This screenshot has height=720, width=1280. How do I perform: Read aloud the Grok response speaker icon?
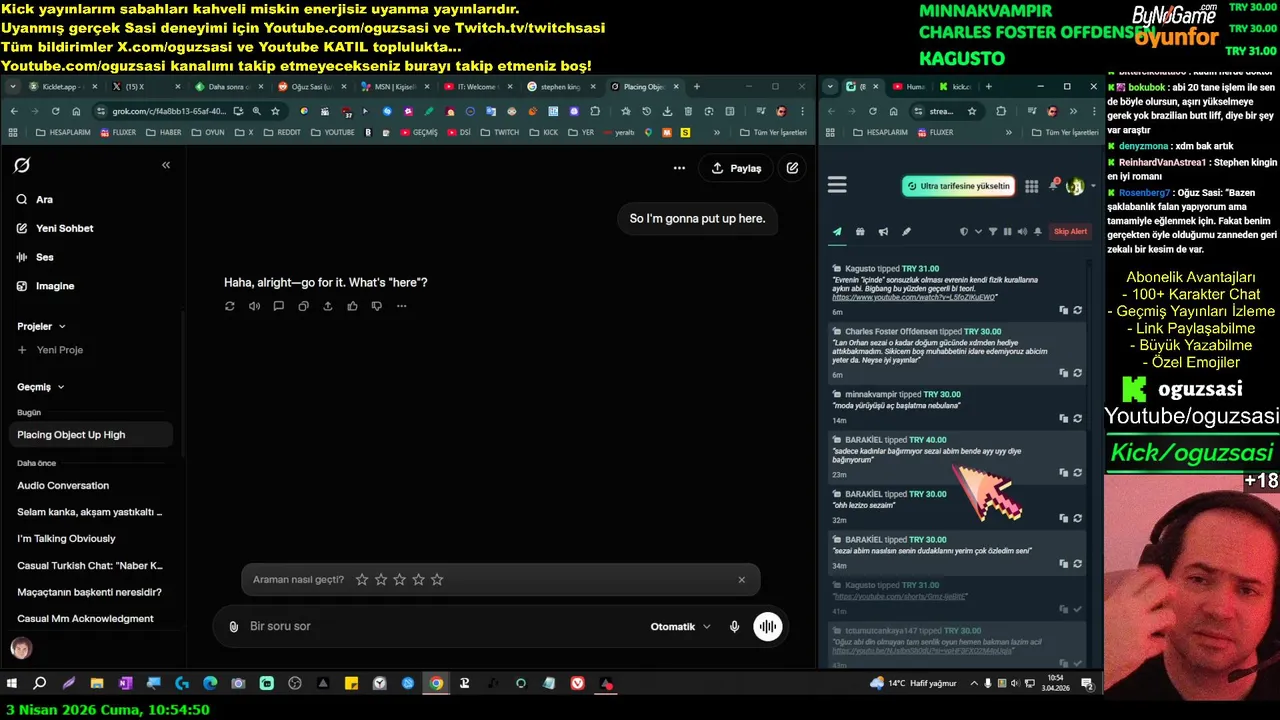254,306
